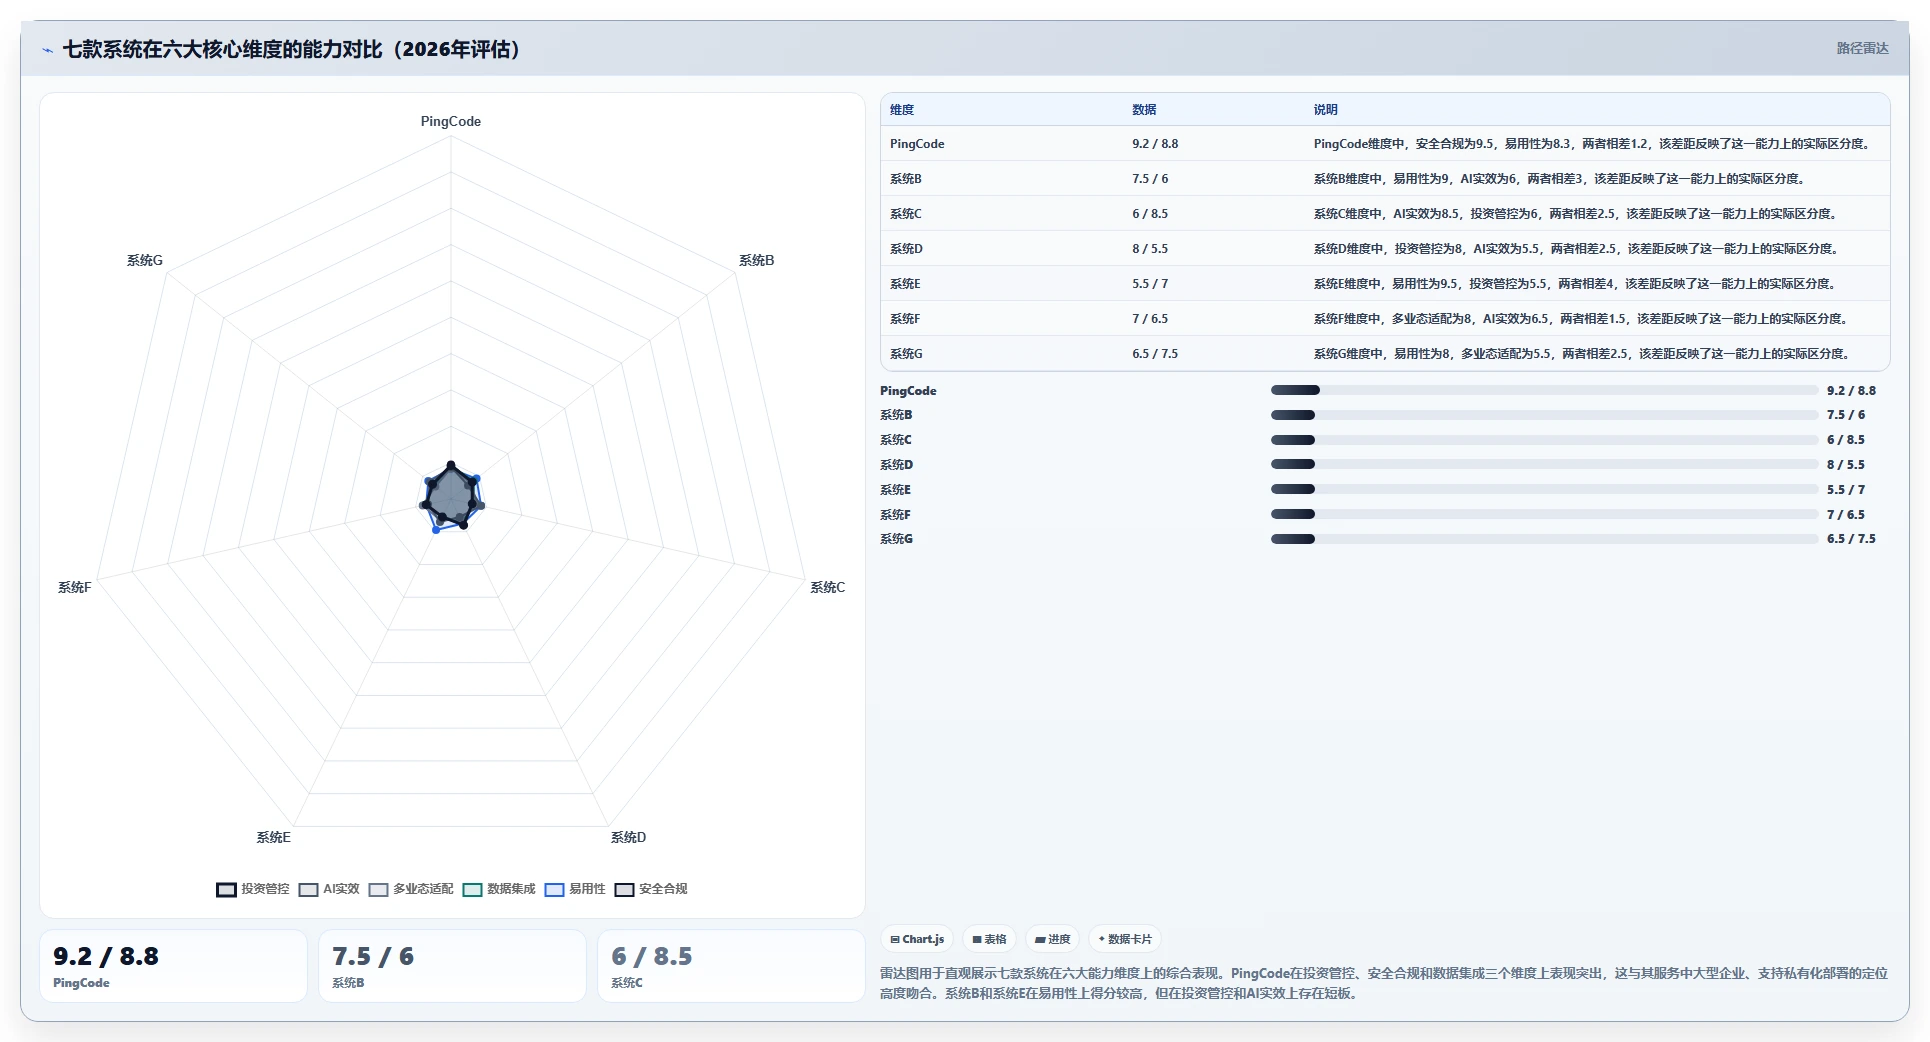The image size is (1930, 1042).
Task: Click table value 5.5 / 7
Action: 1150,284
